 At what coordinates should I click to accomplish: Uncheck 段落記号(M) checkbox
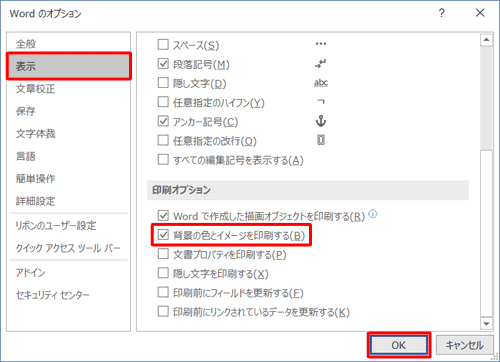(x=163, y=63)
